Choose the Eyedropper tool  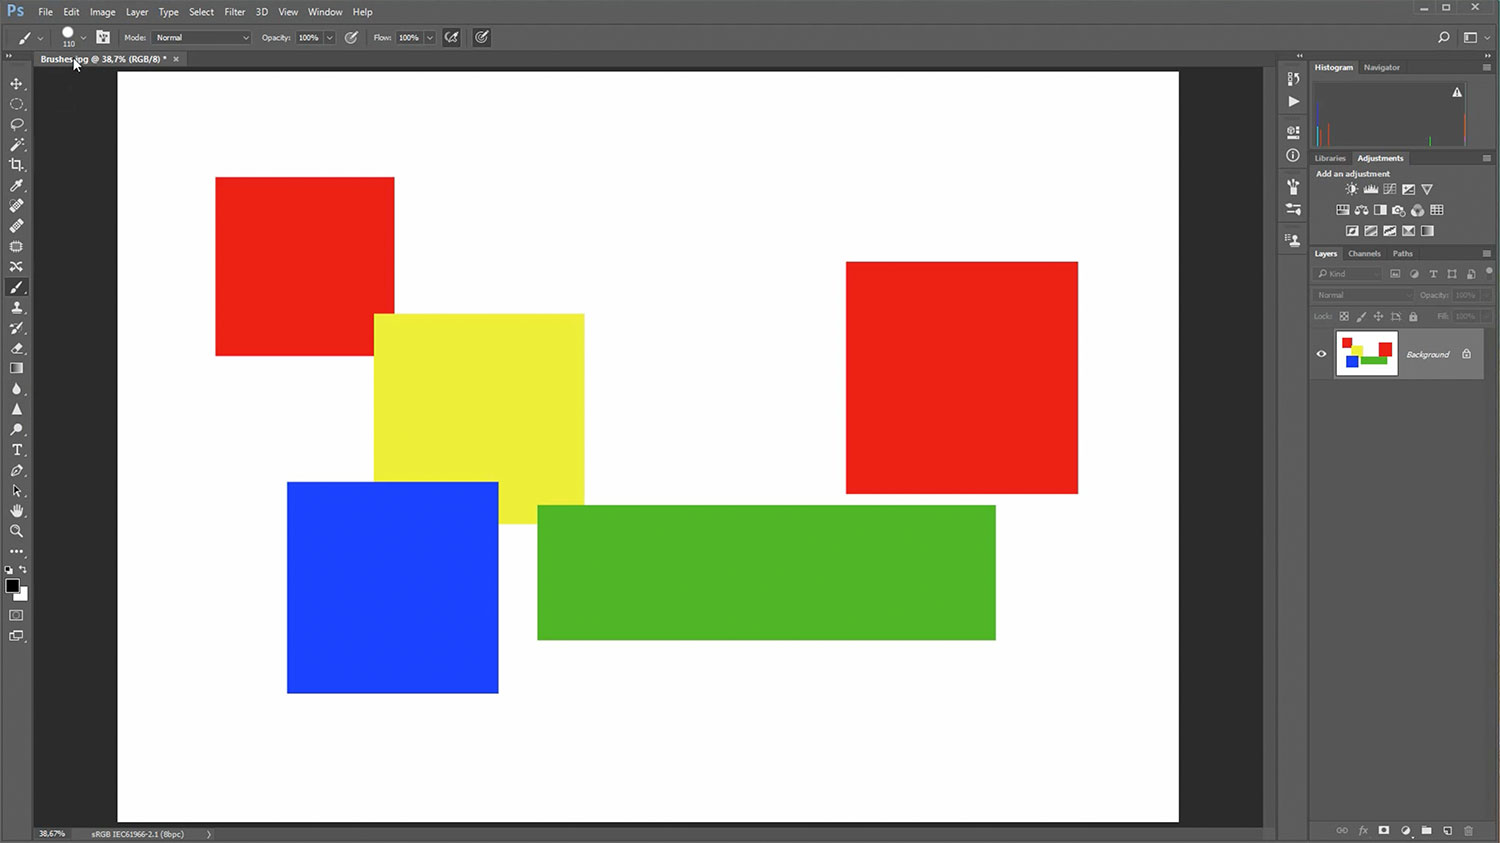pos(16,186)
